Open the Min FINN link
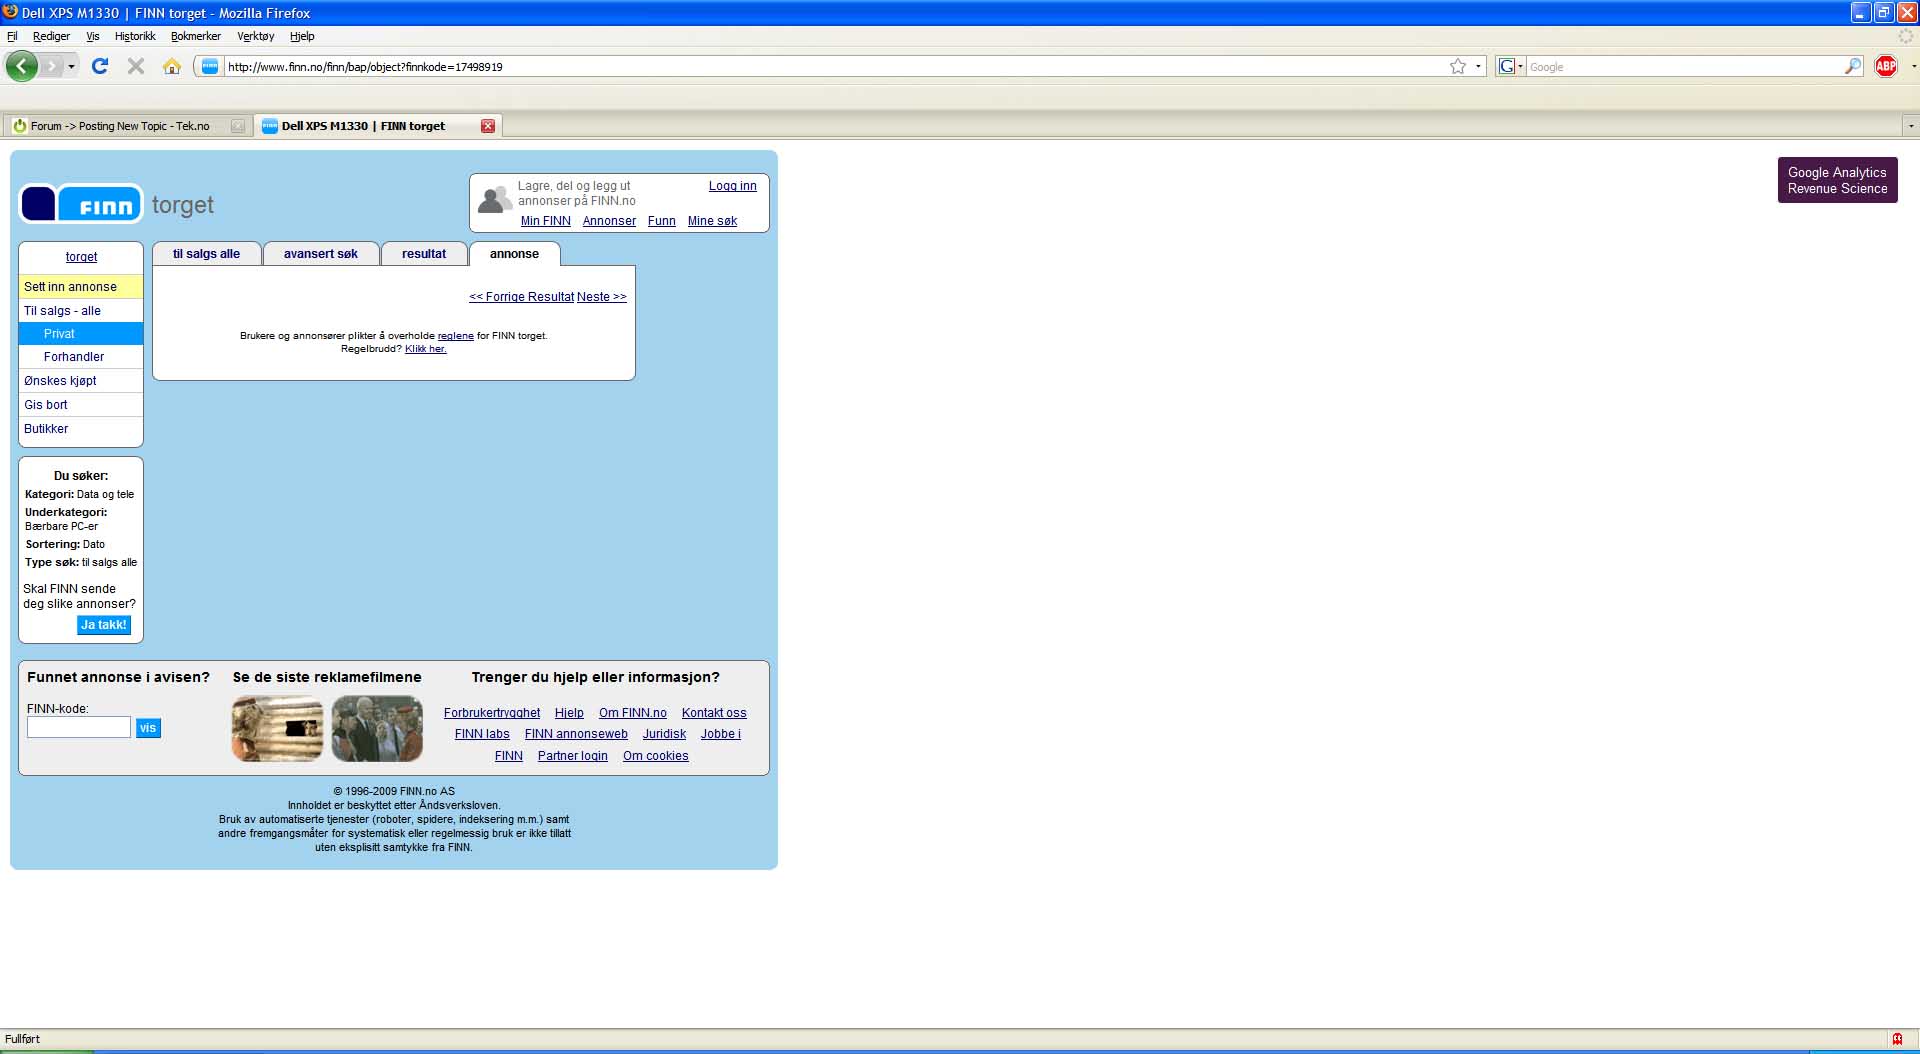The width and height of the screenshot is (1920, 1054). click(546, 221)
